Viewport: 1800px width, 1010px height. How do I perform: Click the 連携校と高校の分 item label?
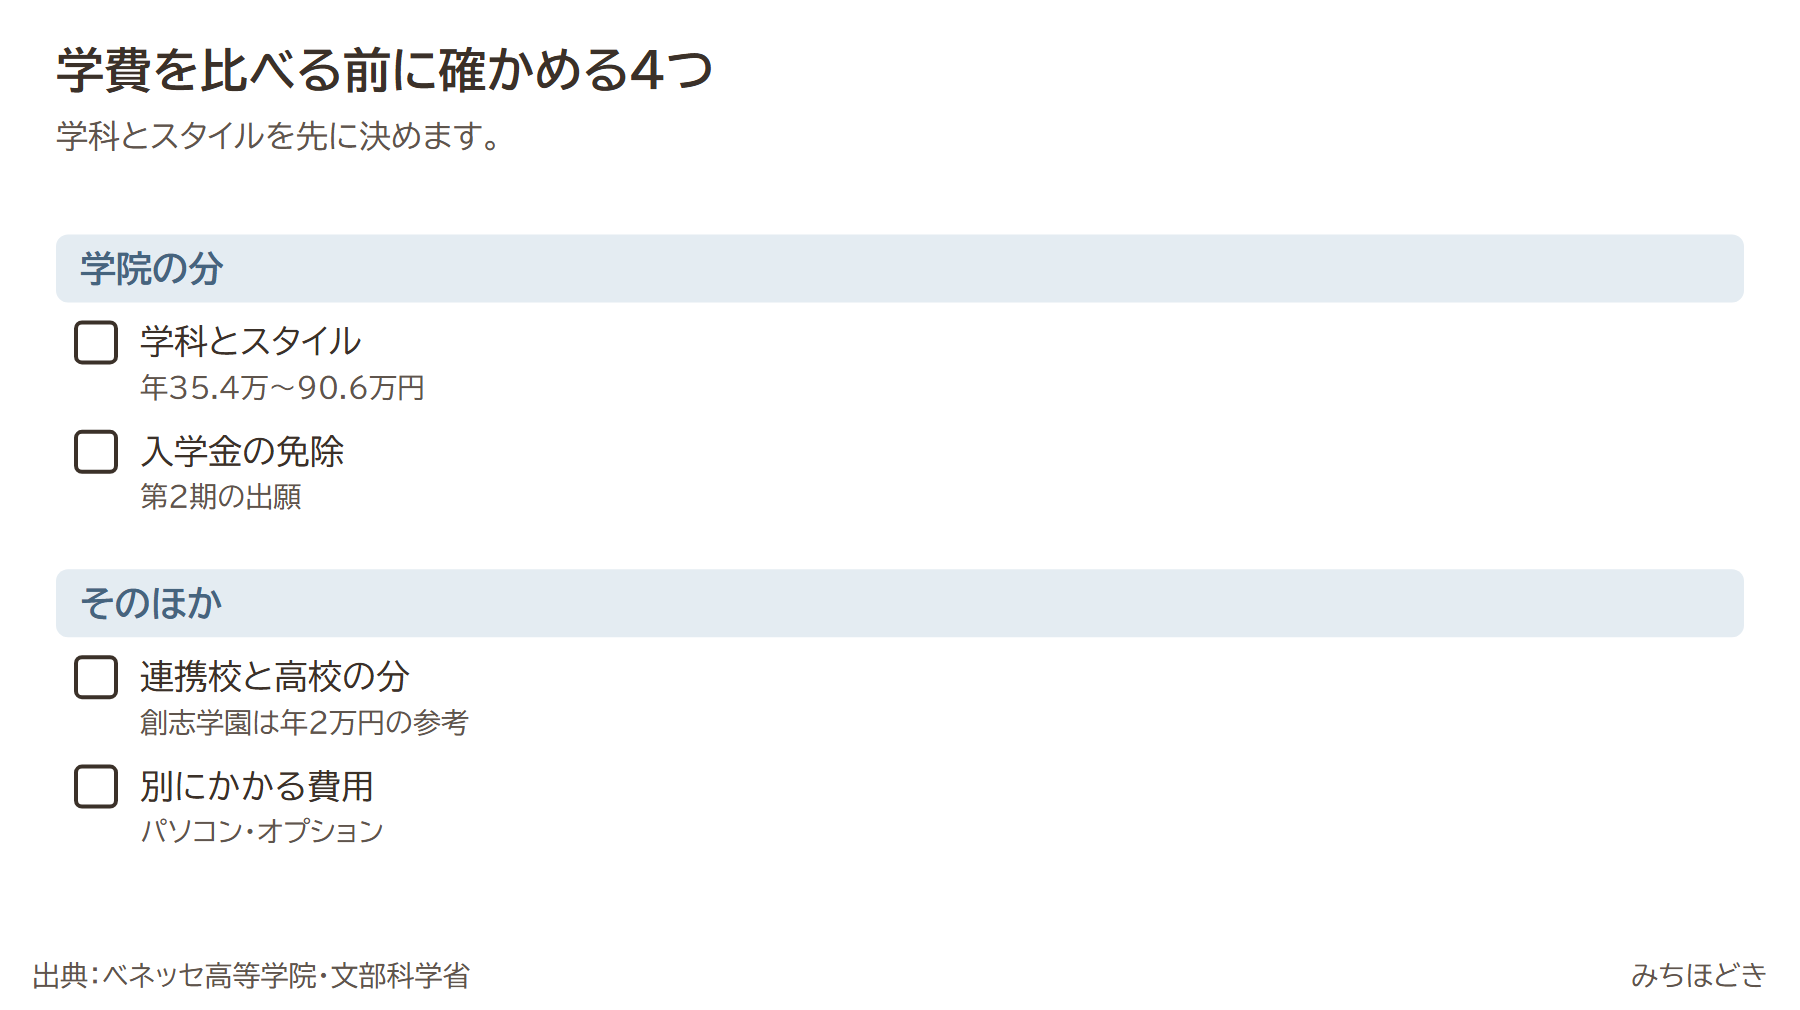pos(275,677)
